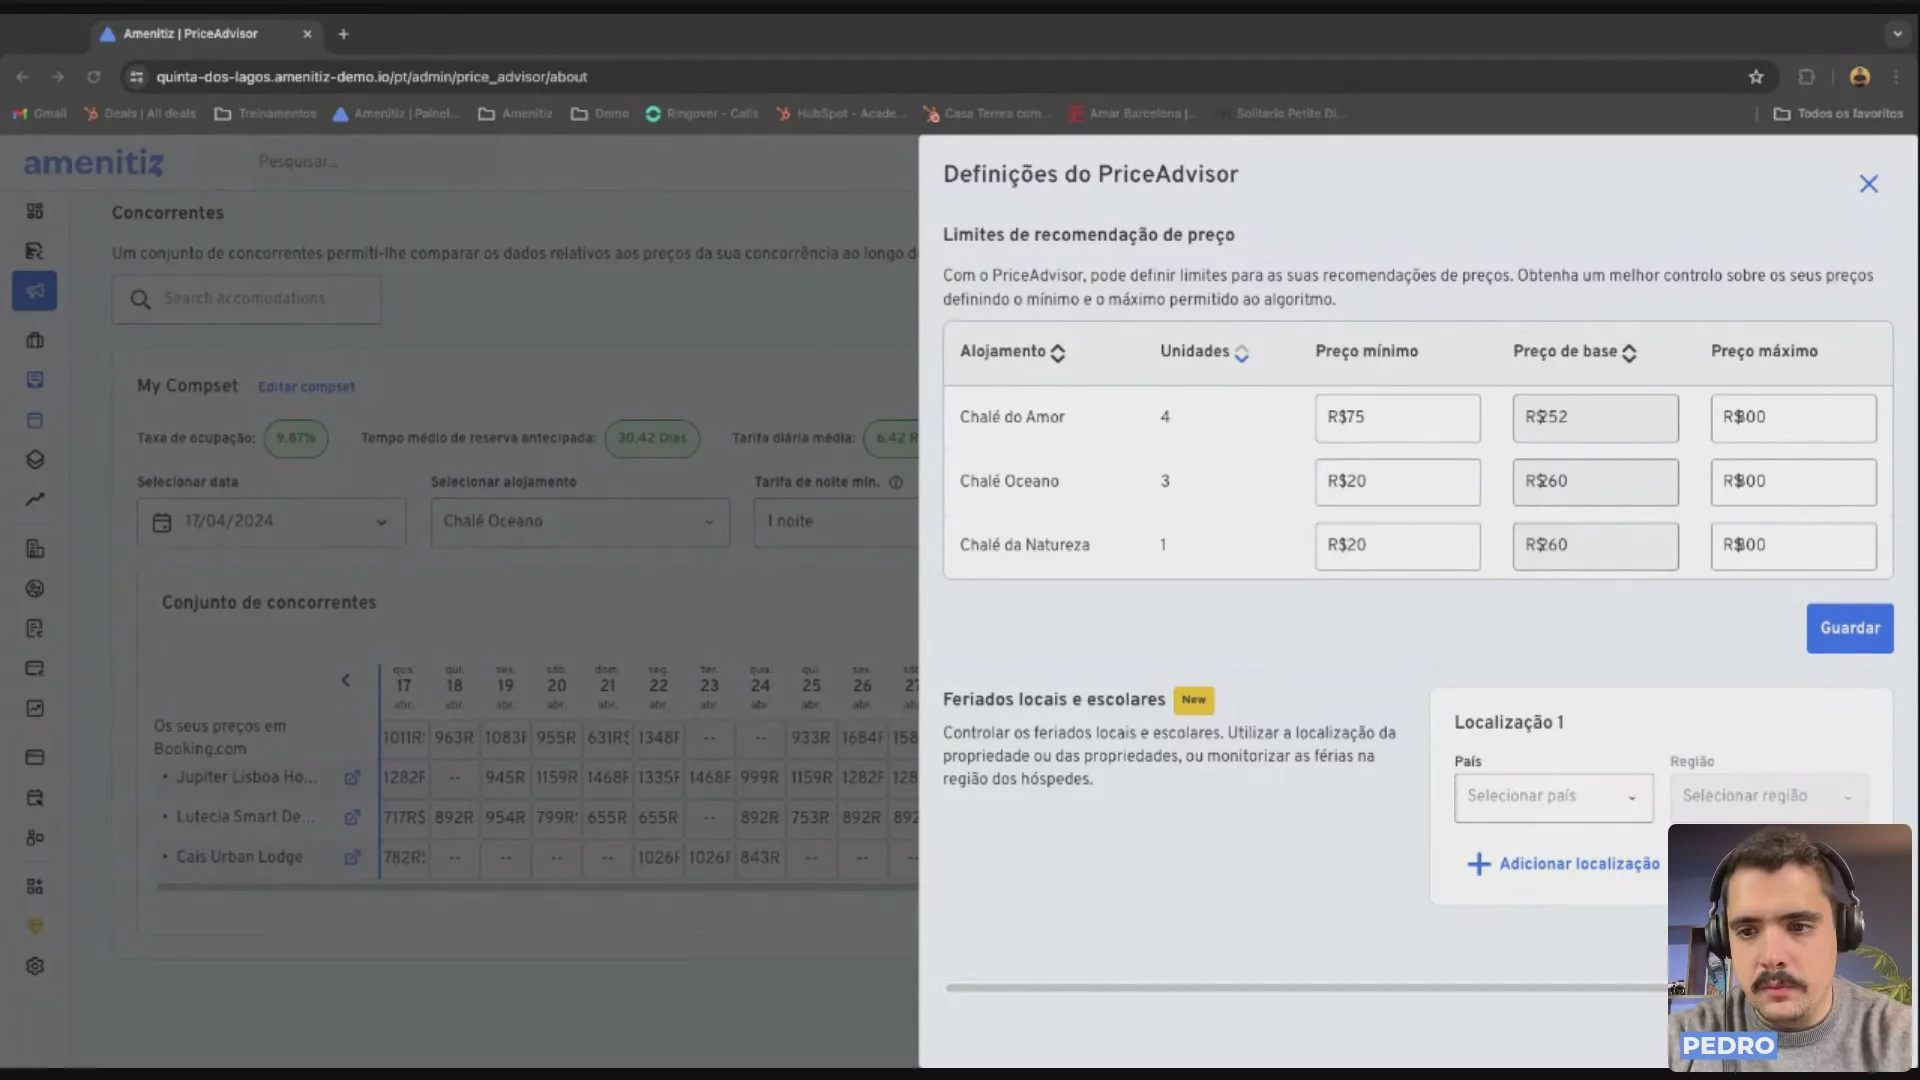This screenshot has height=1080, width=1920.
Task: Click the Editar compset link
Action: pos(306,387)
